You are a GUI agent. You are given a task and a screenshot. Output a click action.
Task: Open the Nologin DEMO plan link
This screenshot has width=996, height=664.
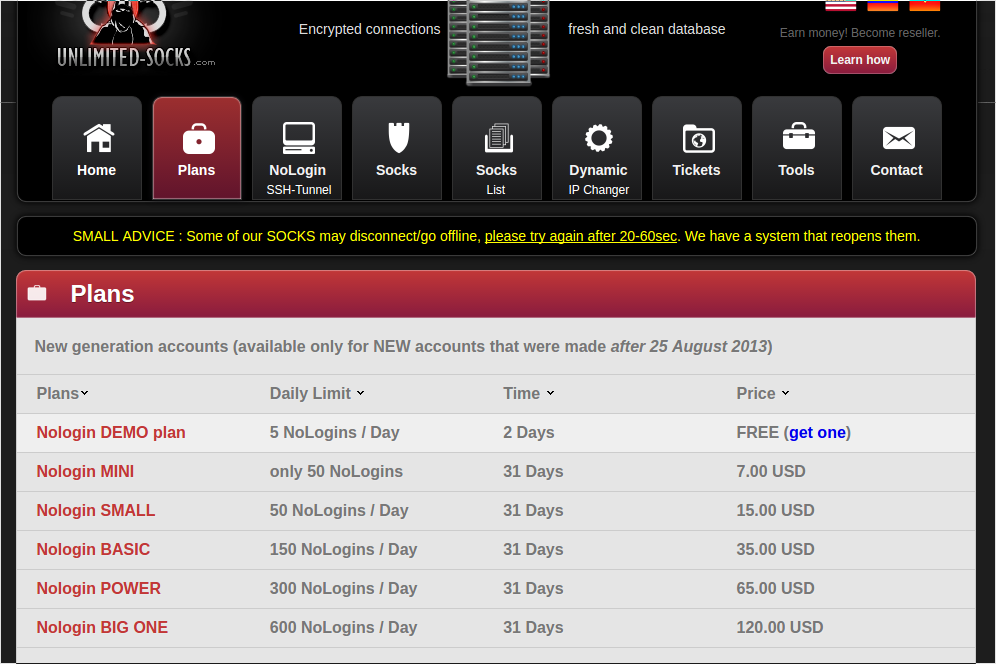(111, 433)
